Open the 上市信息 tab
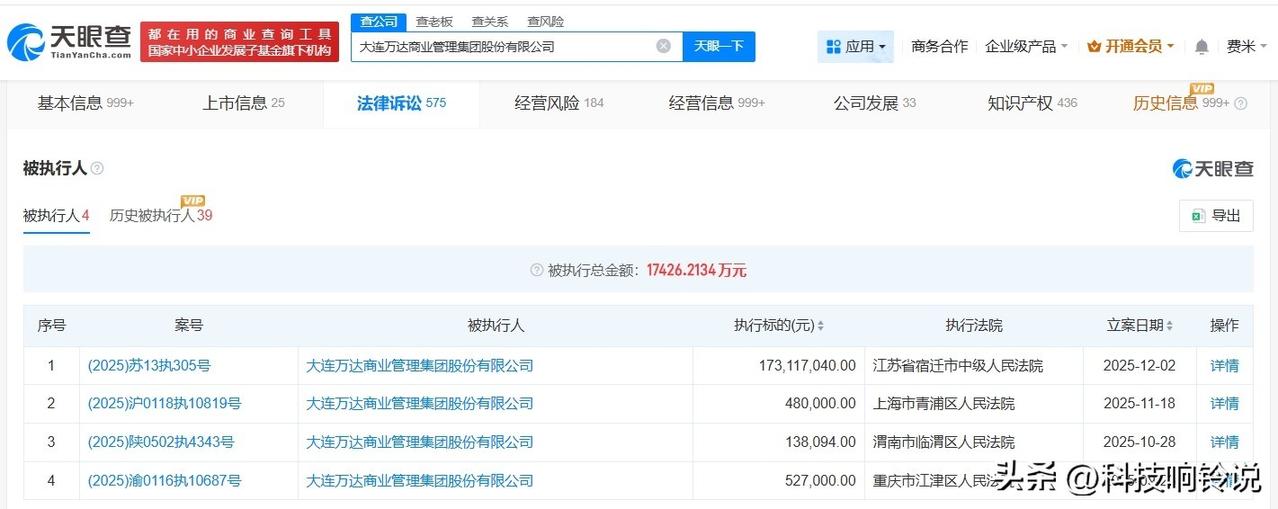This screenshot has width=1278, height=509. pos(244,103)
